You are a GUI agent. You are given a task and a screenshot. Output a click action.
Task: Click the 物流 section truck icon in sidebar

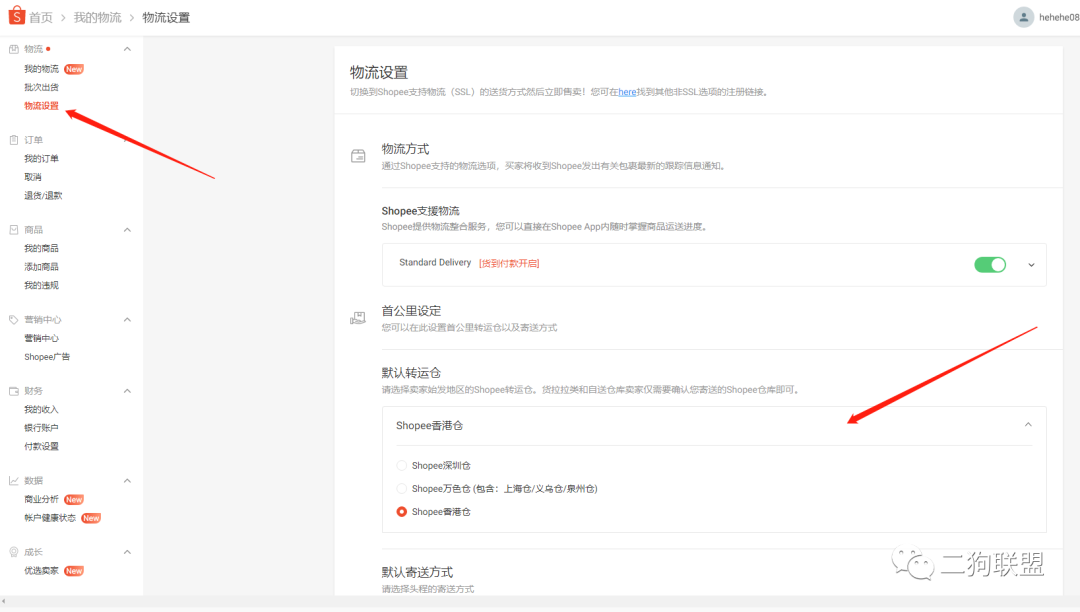(12, 48)
